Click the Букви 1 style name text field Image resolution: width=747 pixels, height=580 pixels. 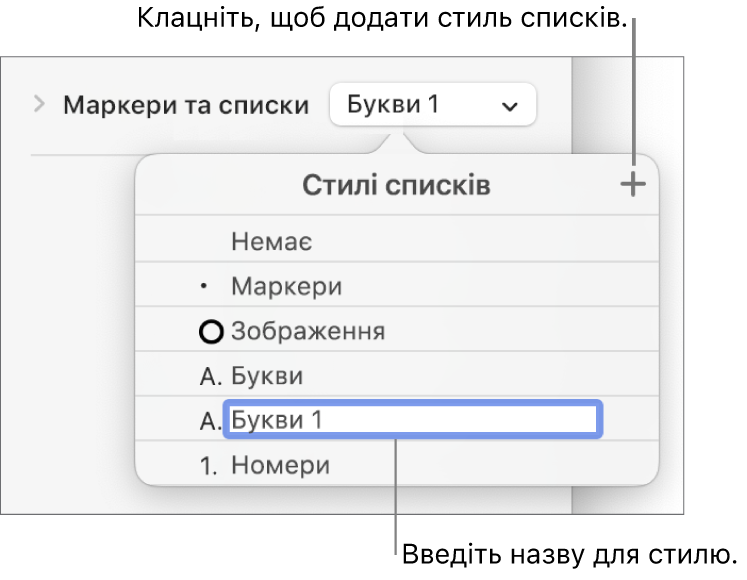(413, 419)
